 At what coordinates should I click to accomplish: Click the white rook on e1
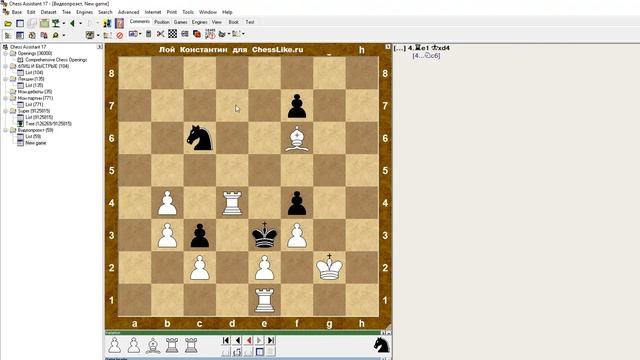[264, 300]
